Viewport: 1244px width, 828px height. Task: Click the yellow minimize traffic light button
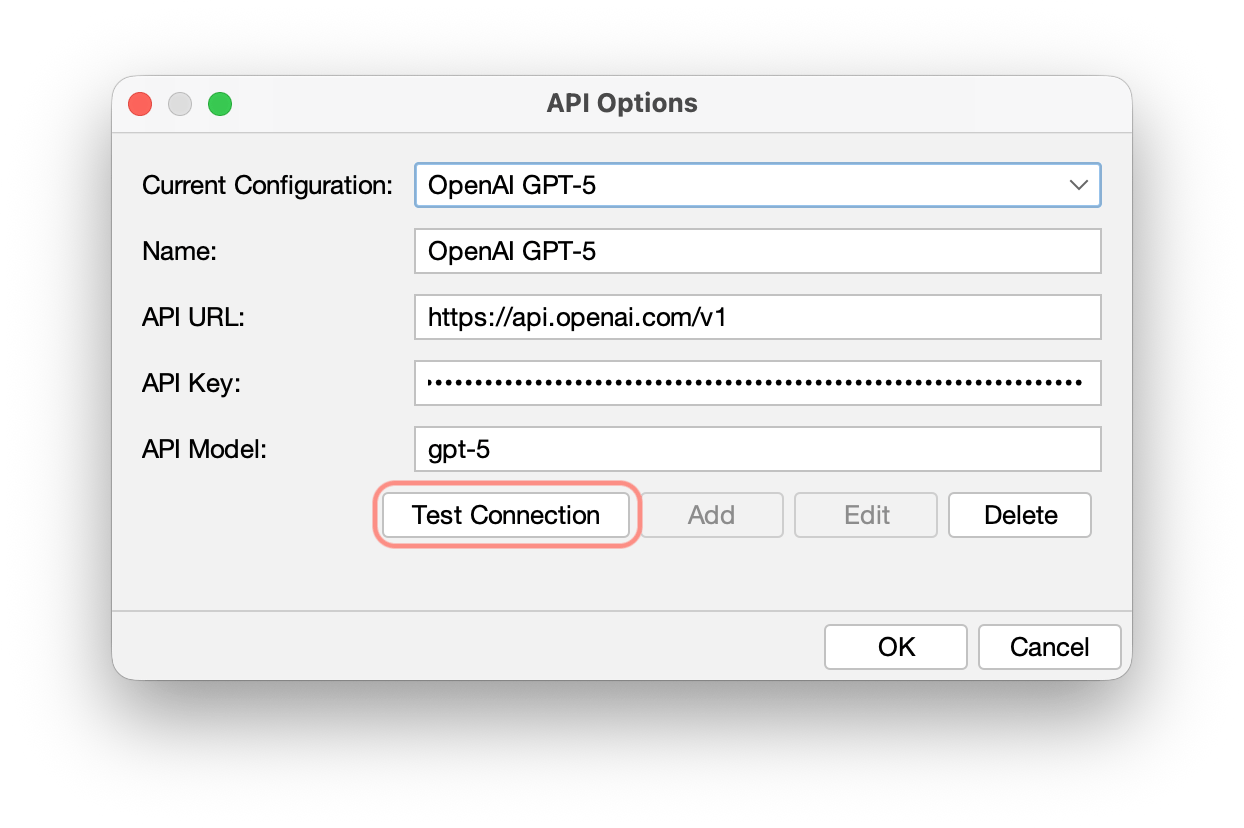click(179, 103)
